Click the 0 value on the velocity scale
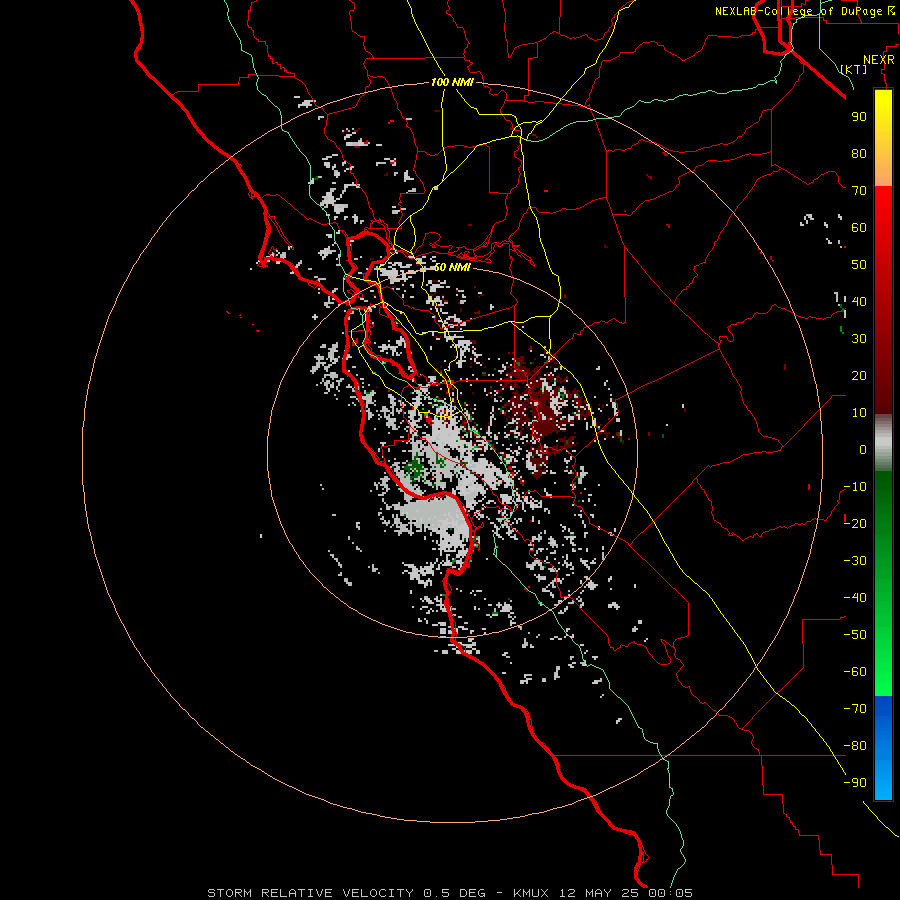900x900 pixels. click(x=863, y=449)
